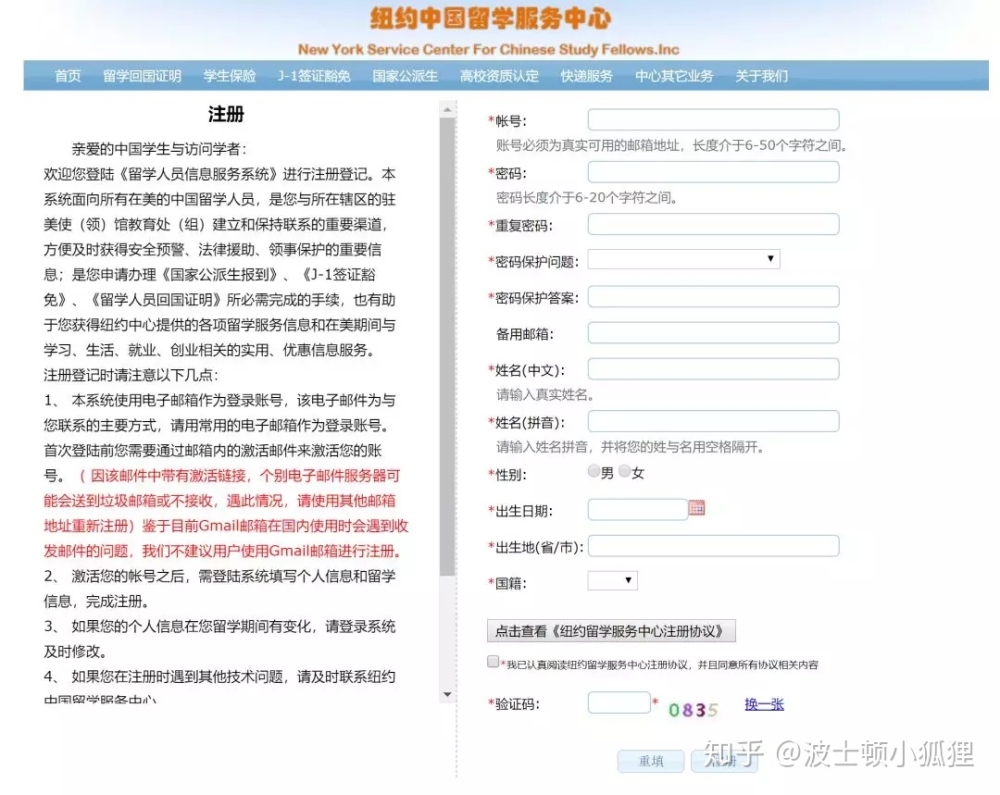Click the 注册 heading text
This screenshot has height=795, width=1000.
[x=226, y=115]
